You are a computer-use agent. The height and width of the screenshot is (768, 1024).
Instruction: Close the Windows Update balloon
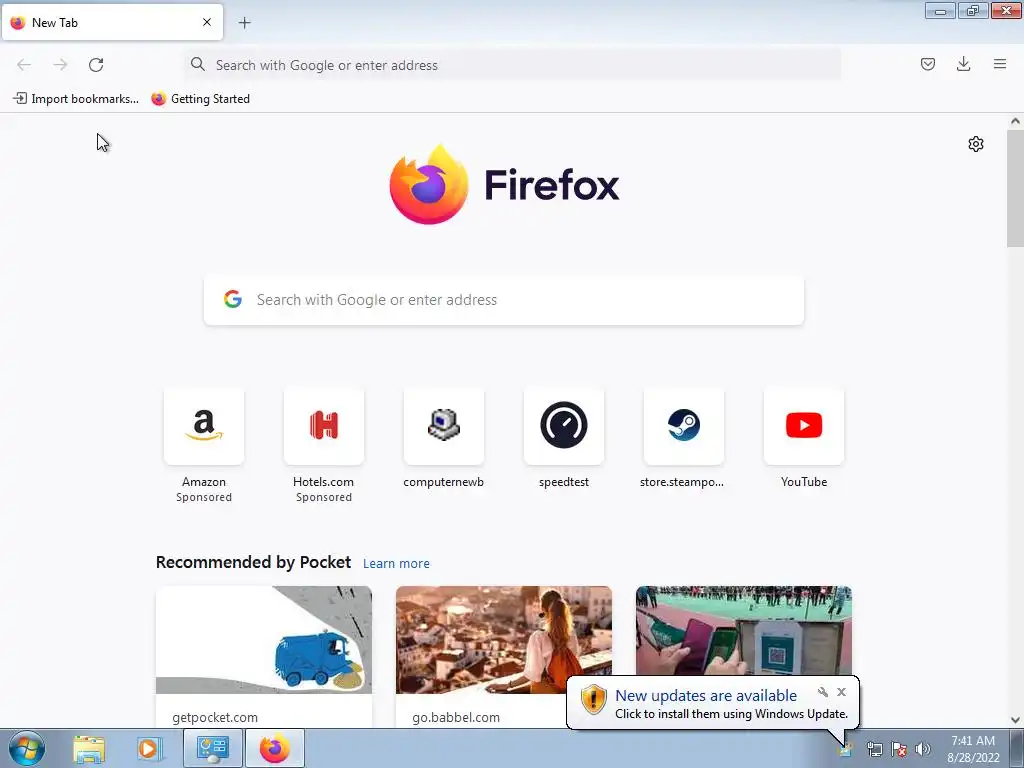click(x=841, y=692)
